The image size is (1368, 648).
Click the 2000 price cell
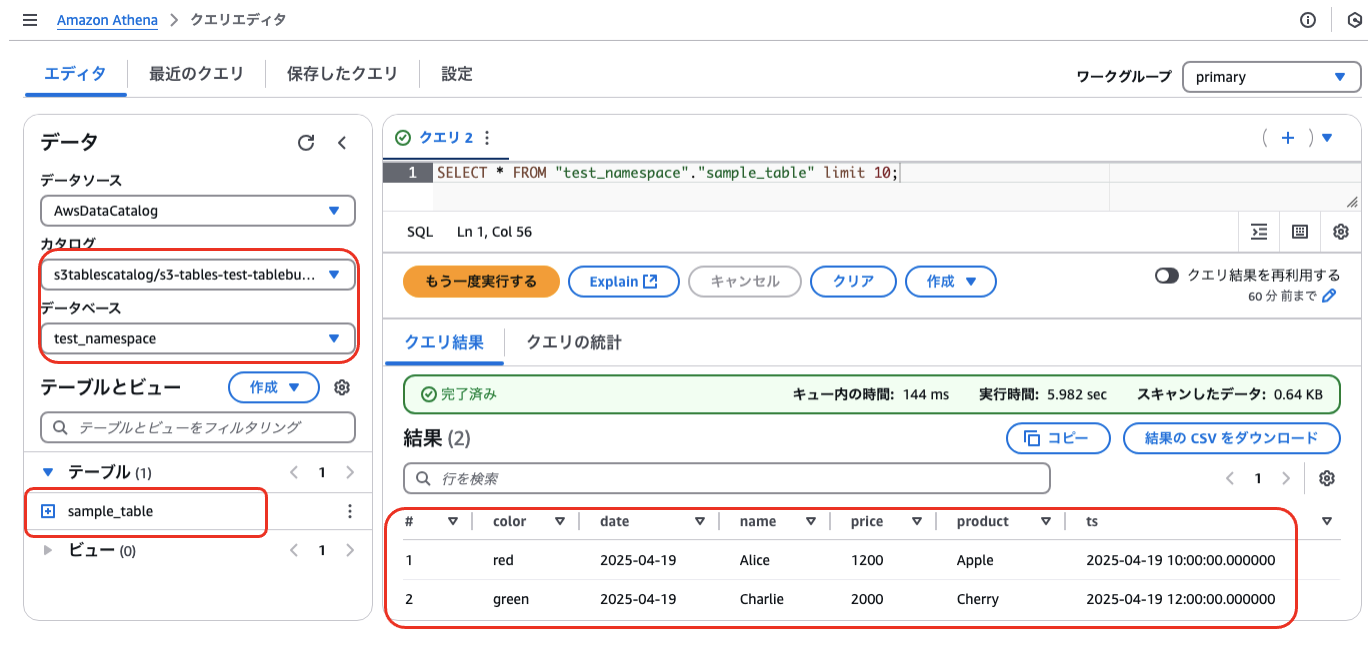click(x=867, y=599)
